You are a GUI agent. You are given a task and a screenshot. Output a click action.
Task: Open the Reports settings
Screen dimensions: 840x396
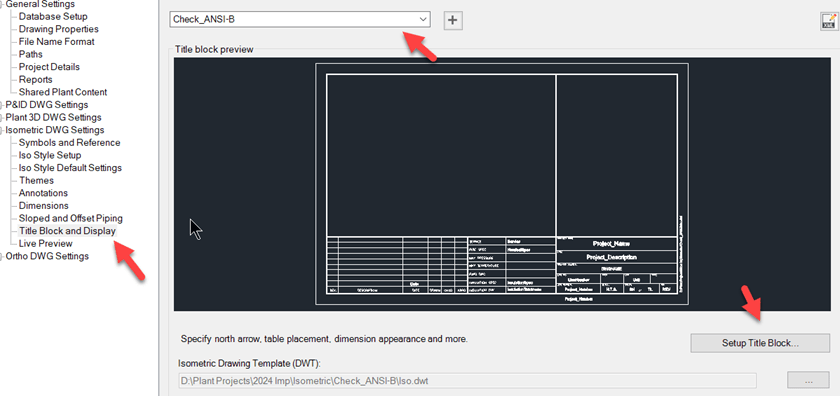pyautogui.click(x=36, y=79)
